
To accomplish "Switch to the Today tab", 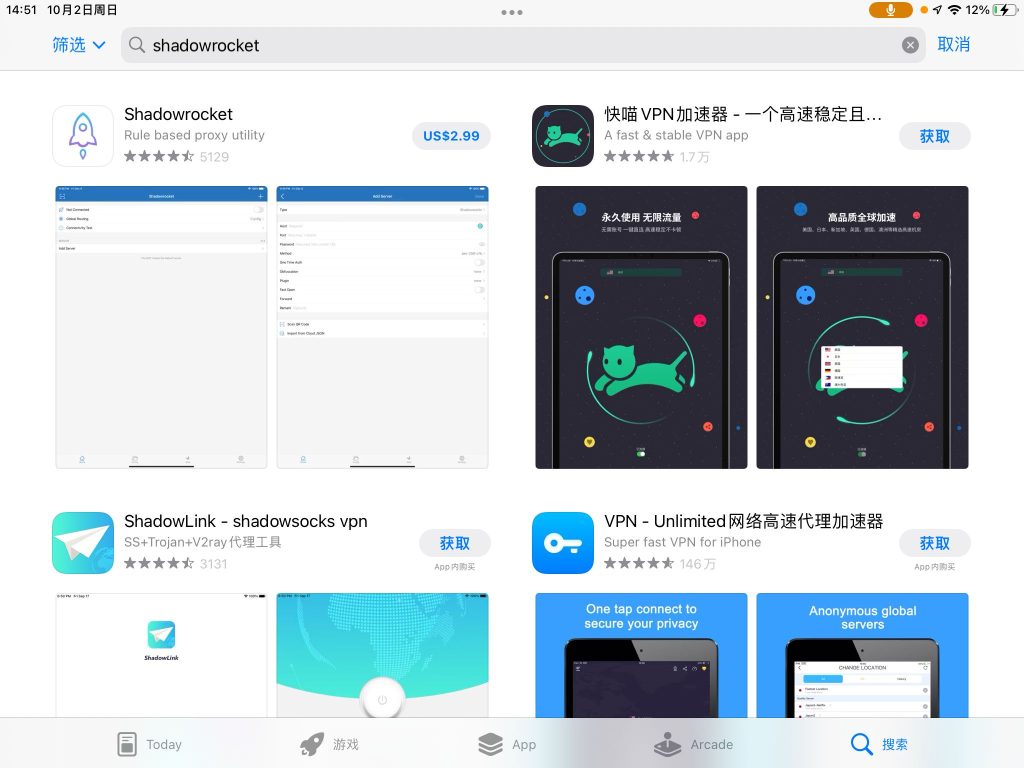I will [149, 744].
